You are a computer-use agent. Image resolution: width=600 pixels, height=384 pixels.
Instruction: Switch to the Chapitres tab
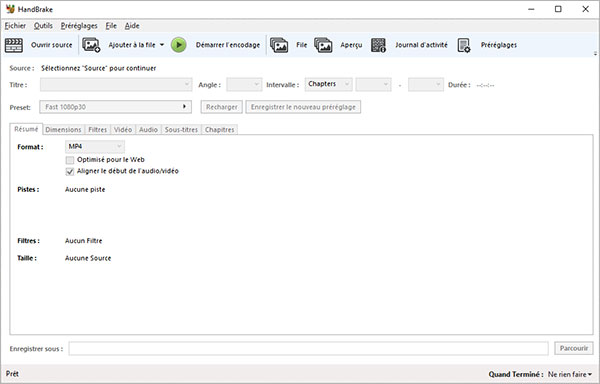220,130
